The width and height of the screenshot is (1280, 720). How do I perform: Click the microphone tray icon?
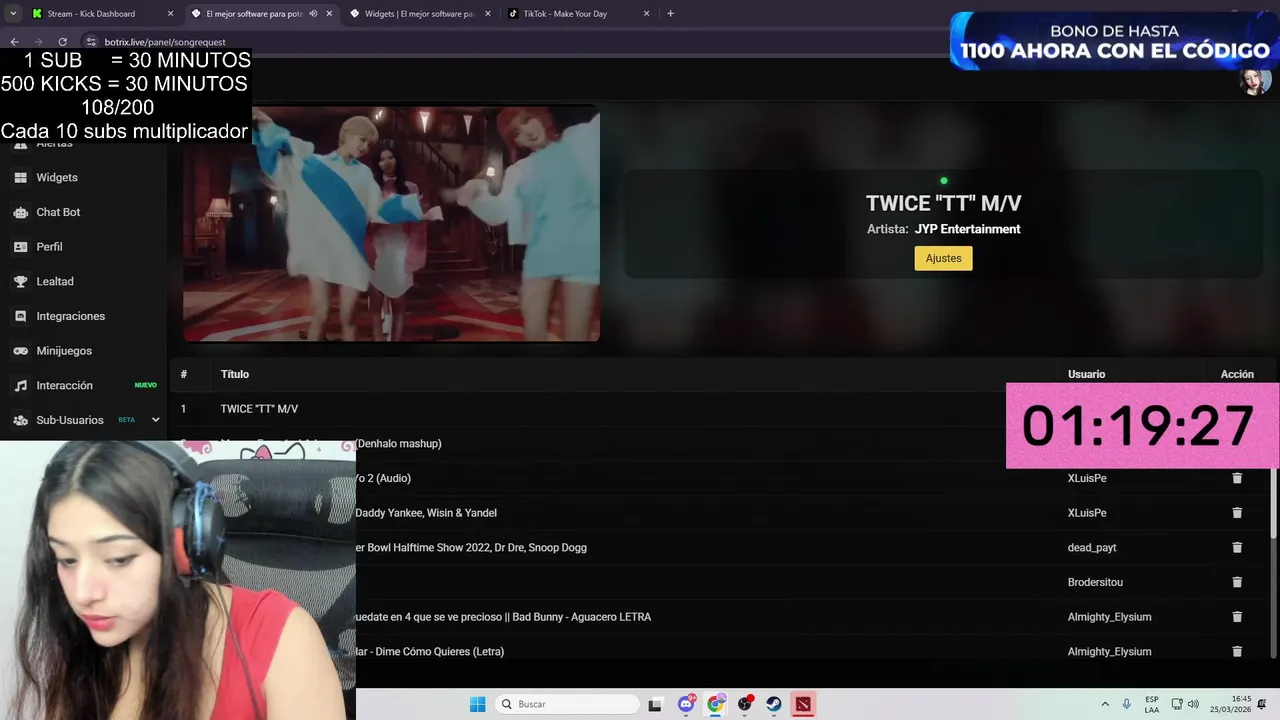tap(1127, 704)
